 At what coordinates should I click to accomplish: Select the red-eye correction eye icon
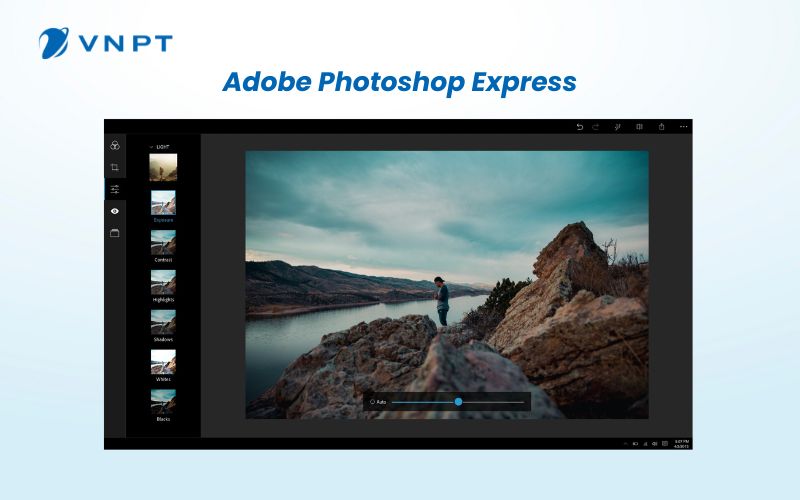click(x=115, y=211)
